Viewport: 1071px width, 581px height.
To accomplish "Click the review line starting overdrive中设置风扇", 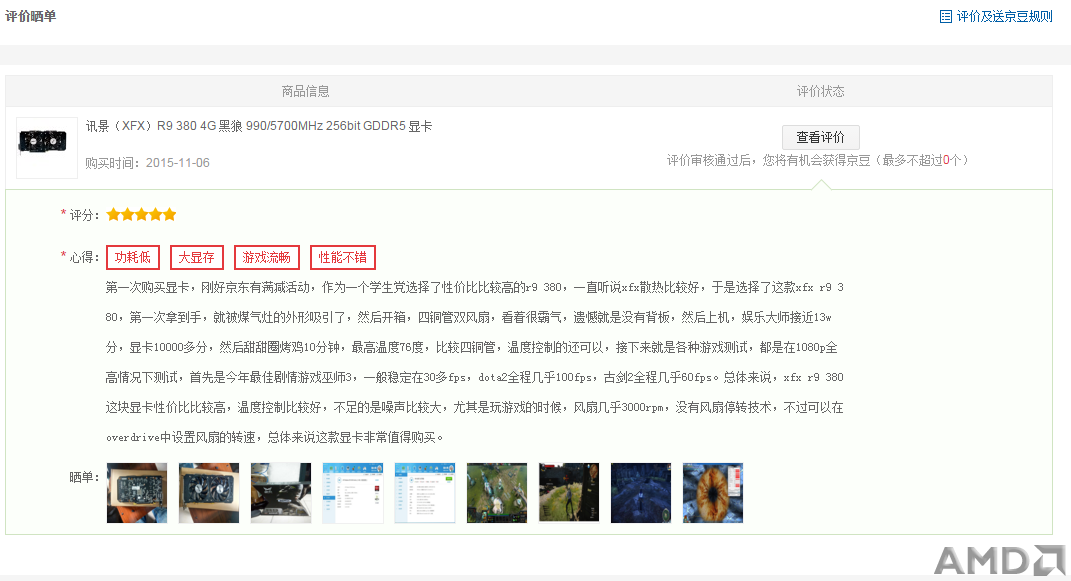I will 275,438.
